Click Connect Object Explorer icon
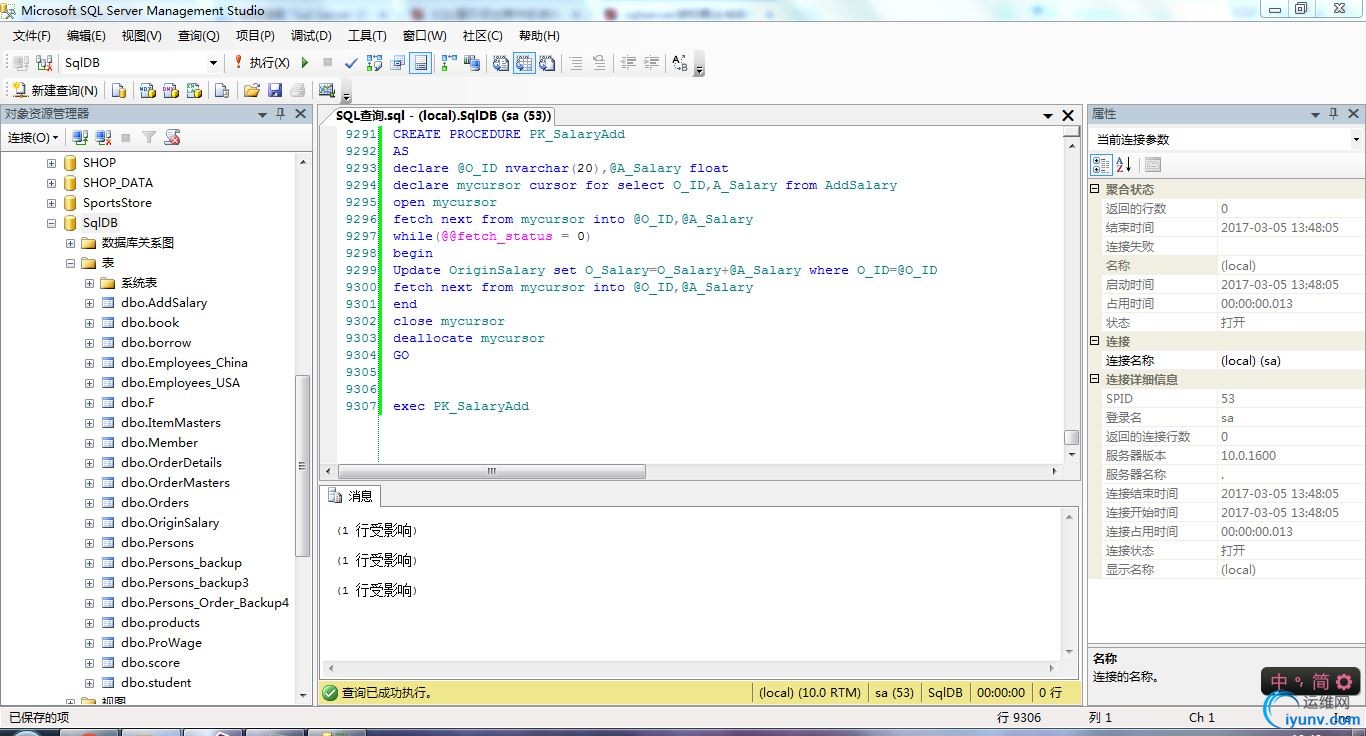Viewport: 1366px width, 736px height. (80, 137)
